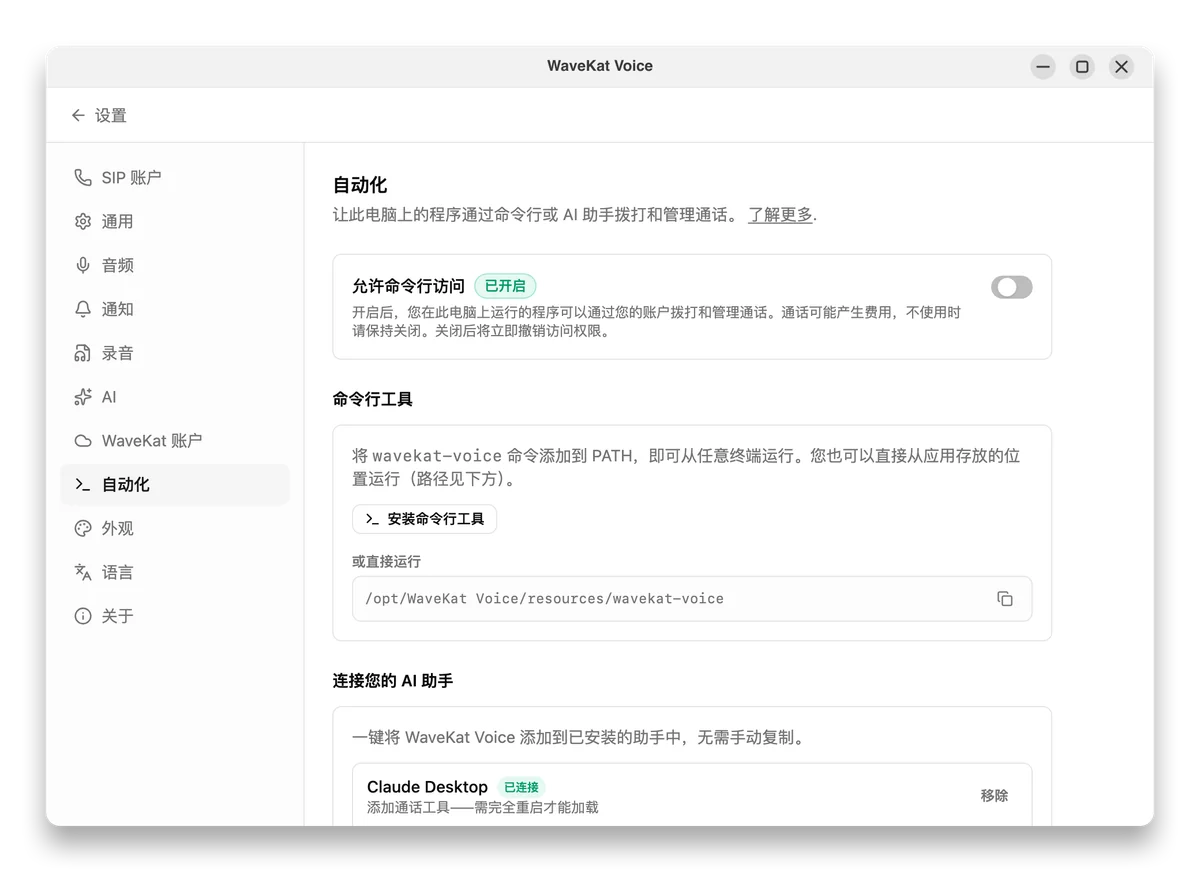The width and height of the screenshot is (1200, 872).
Task: Open the 了解更多 link
Action: [x=780, y=215]
